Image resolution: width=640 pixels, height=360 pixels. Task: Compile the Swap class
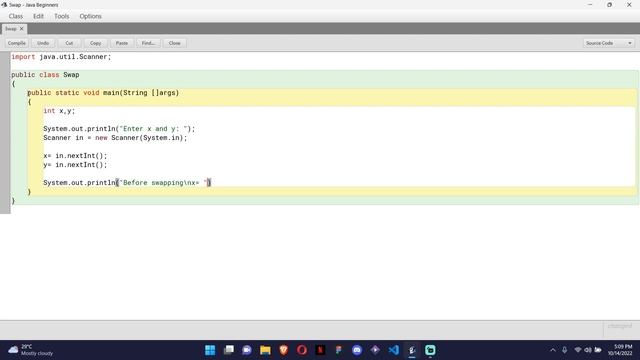17,43
